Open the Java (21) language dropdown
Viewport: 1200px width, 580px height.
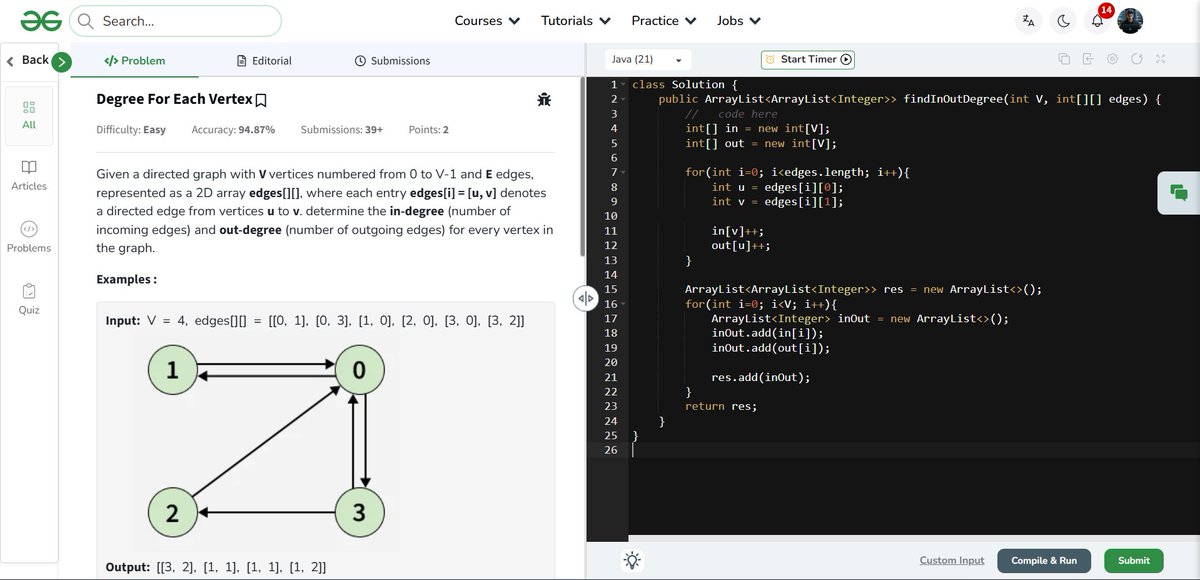647,59
